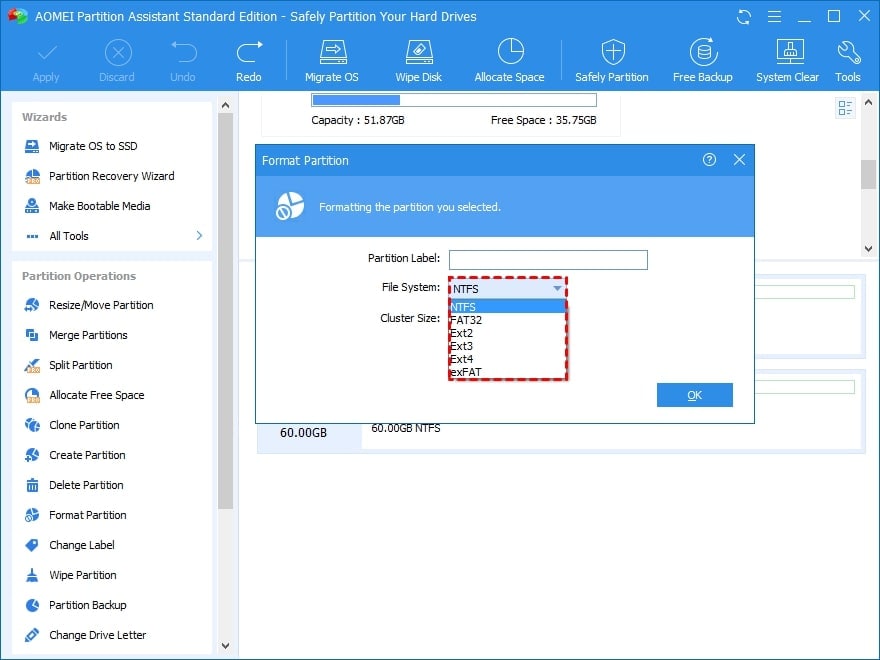Select Wipe Partition operation

pos(82,575)
